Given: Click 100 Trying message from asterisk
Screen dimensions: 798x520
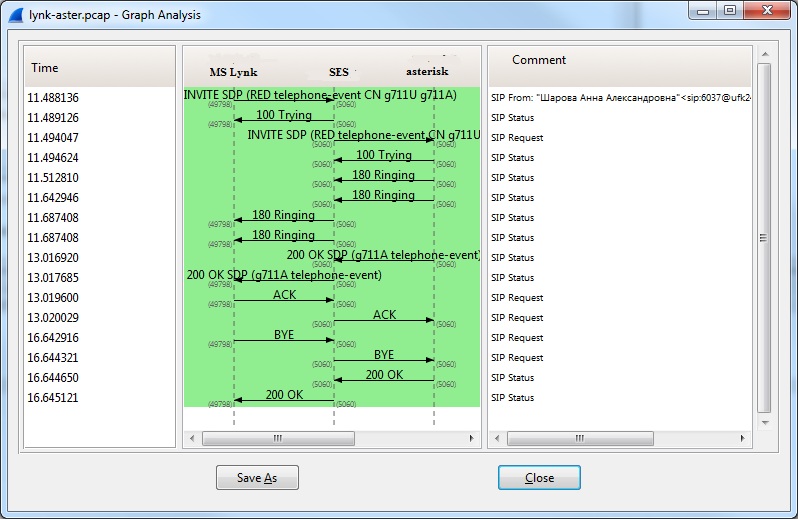Looking at the screenshot, I should coord(384,155).
